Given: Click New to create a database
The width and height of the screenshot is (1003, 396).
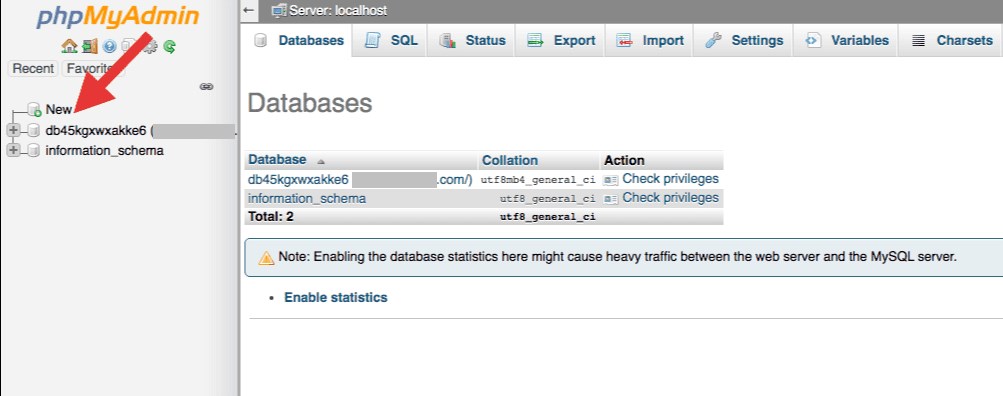Looking at the screenshot, I should click(x=59, y=109).
